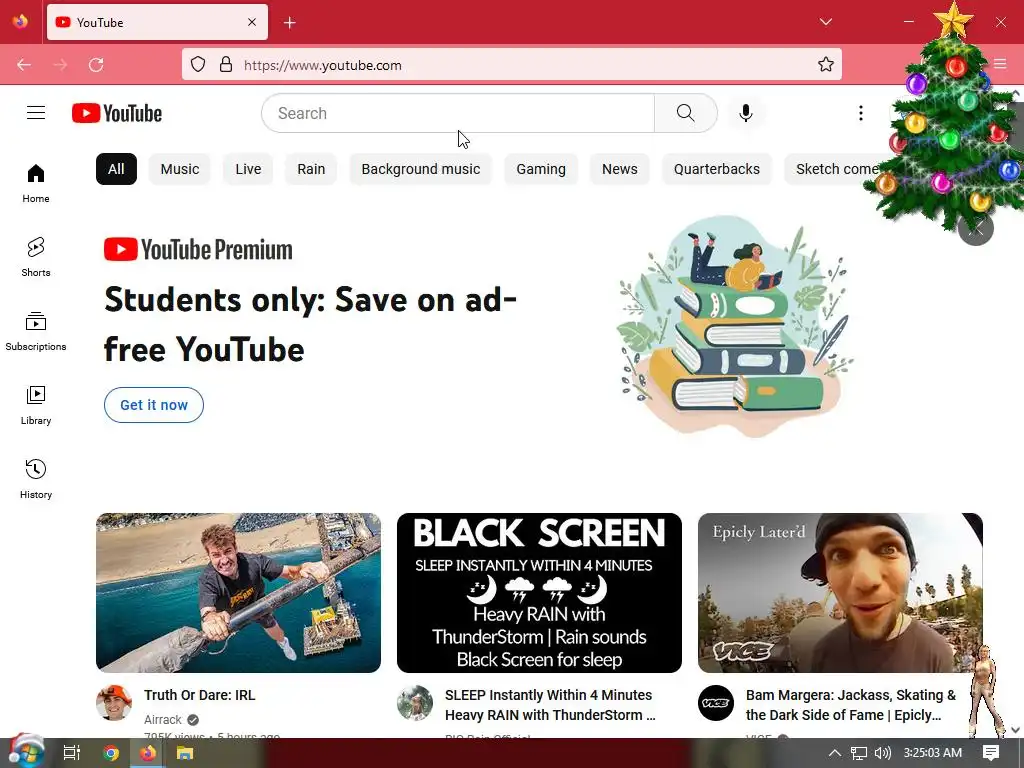The height and width of the screenshot is (768, 1024).
Task: Close the YouTube tab
Action: [252, 22]
